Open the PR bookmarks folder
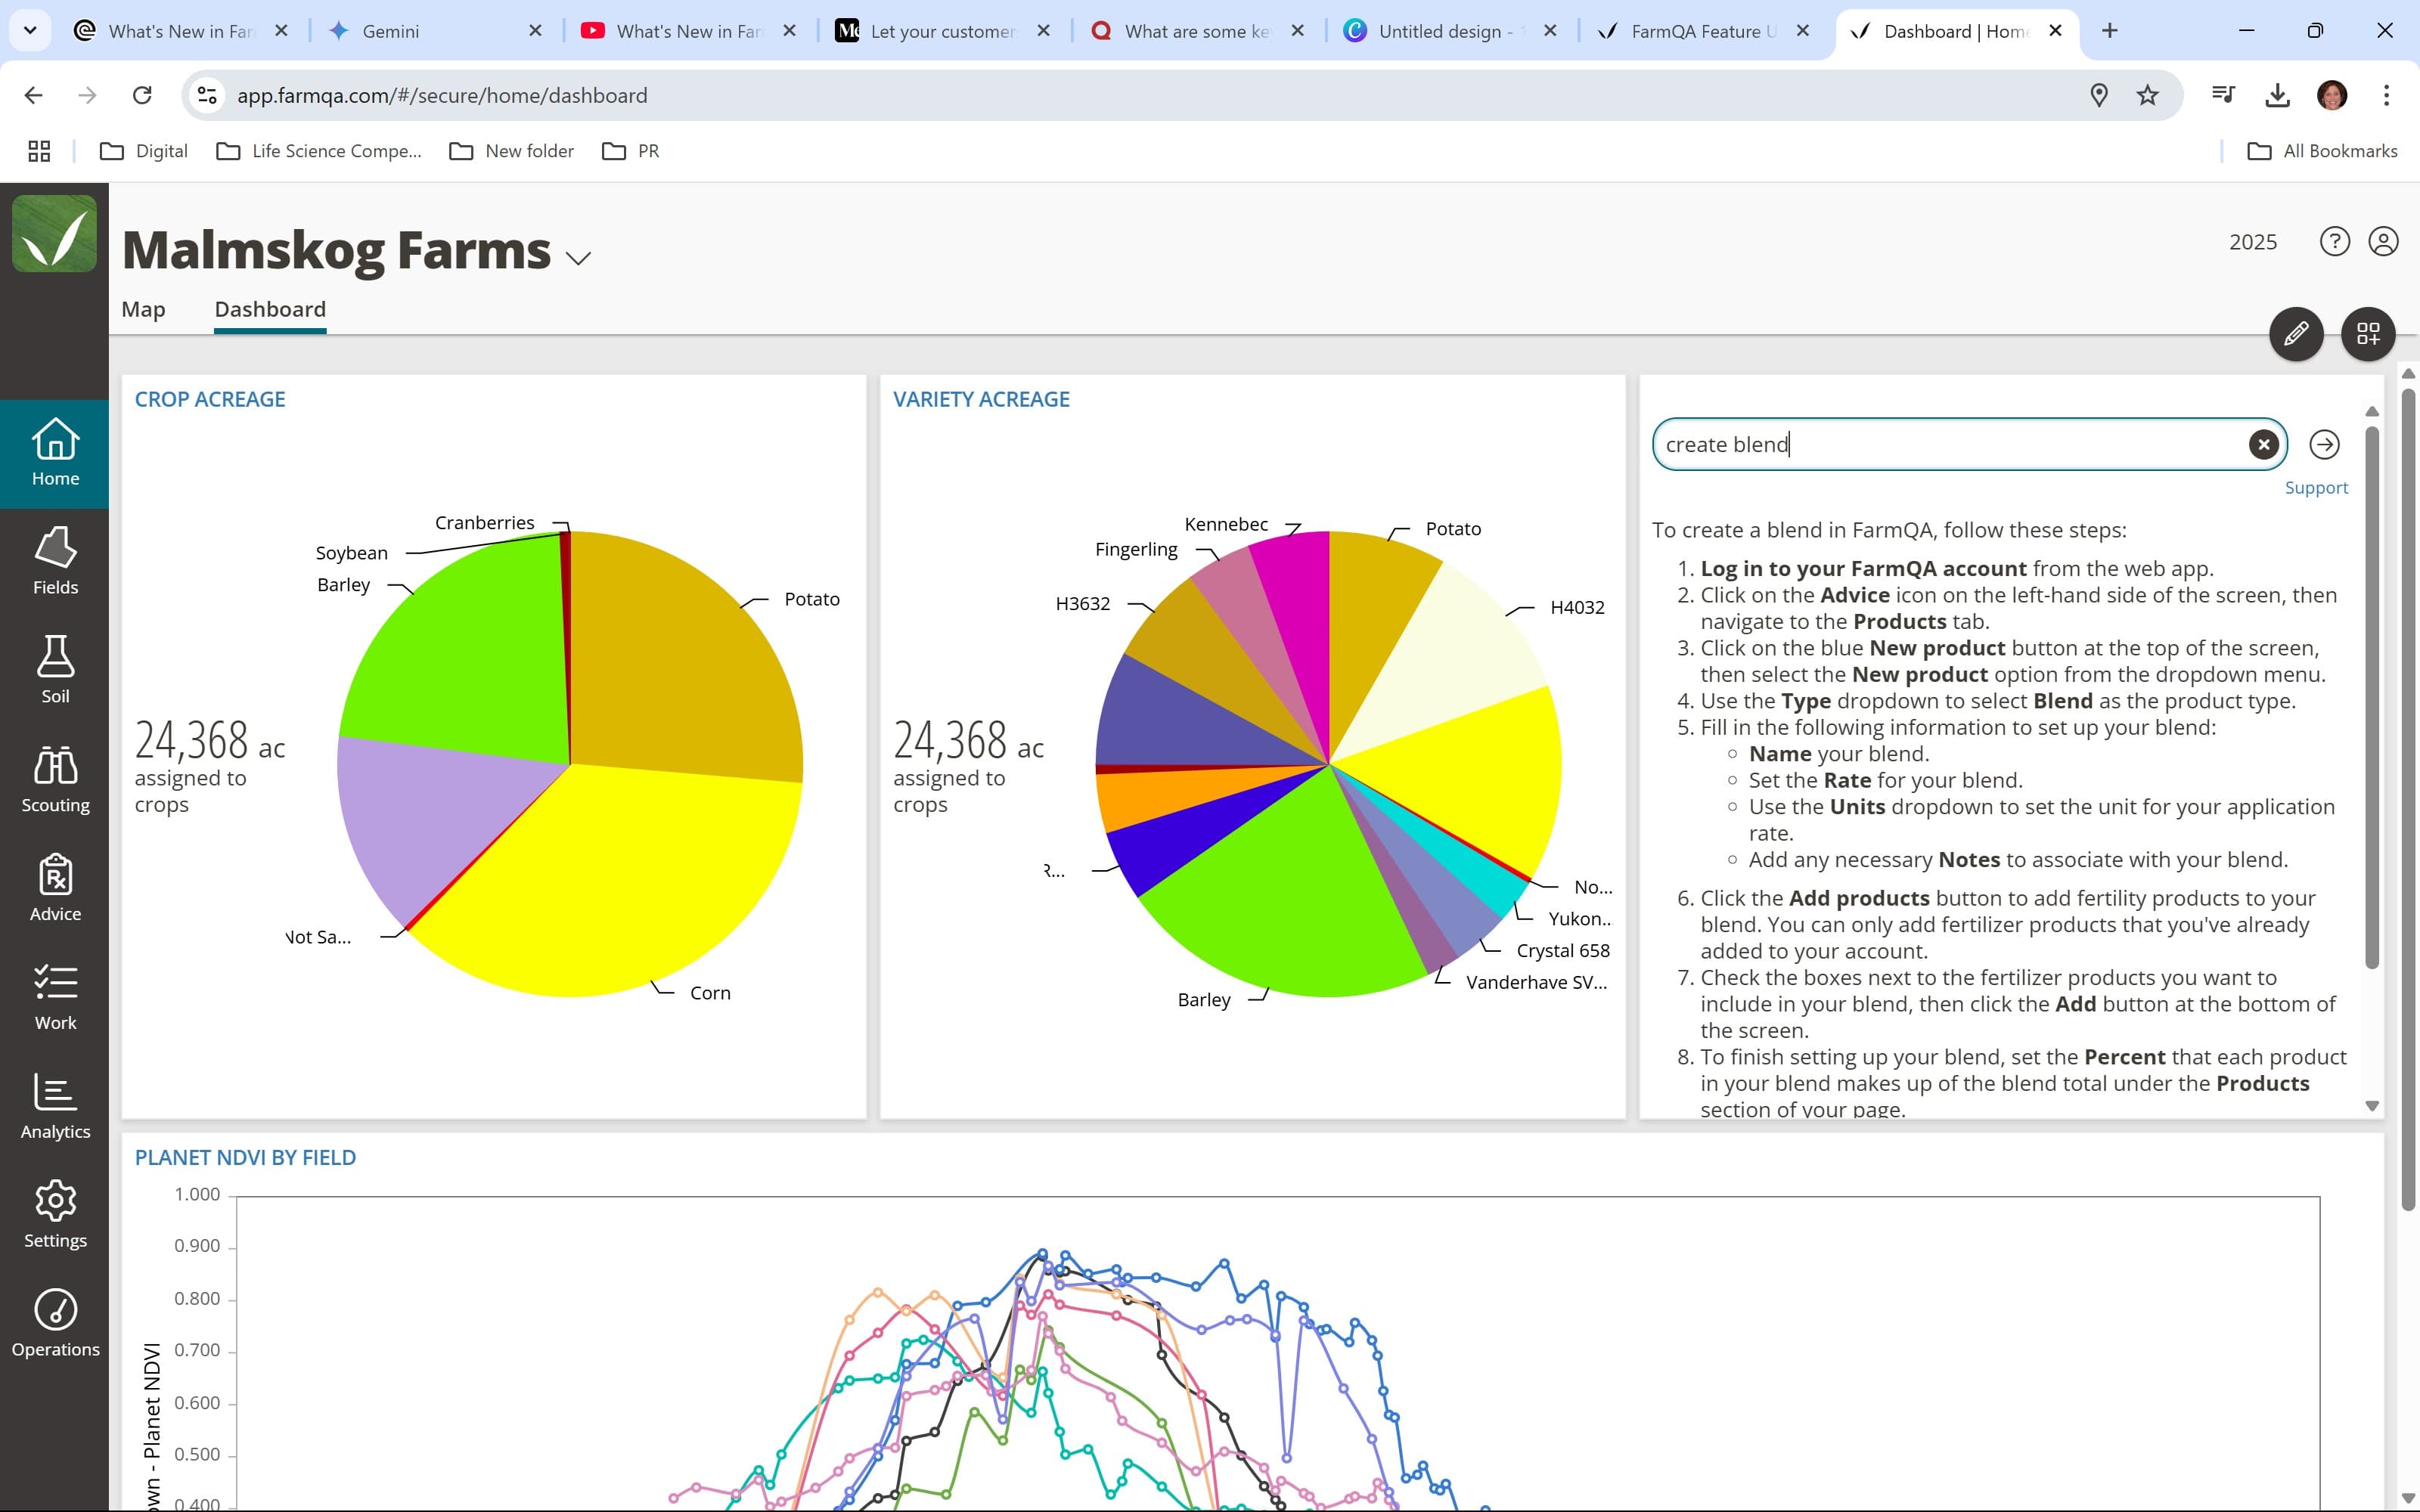This screenshot has height=1512, width=2420. 631,151
